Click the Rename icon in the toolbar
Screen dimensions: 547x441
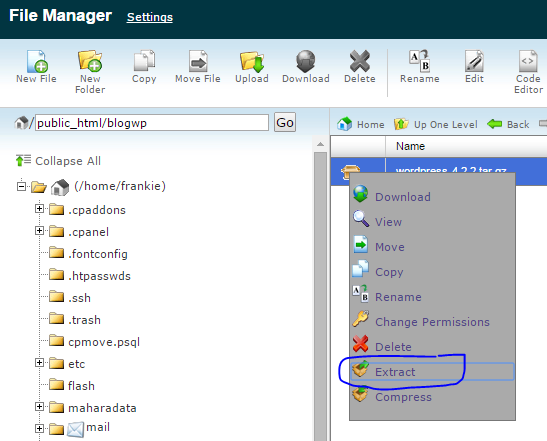coord(420,60)
